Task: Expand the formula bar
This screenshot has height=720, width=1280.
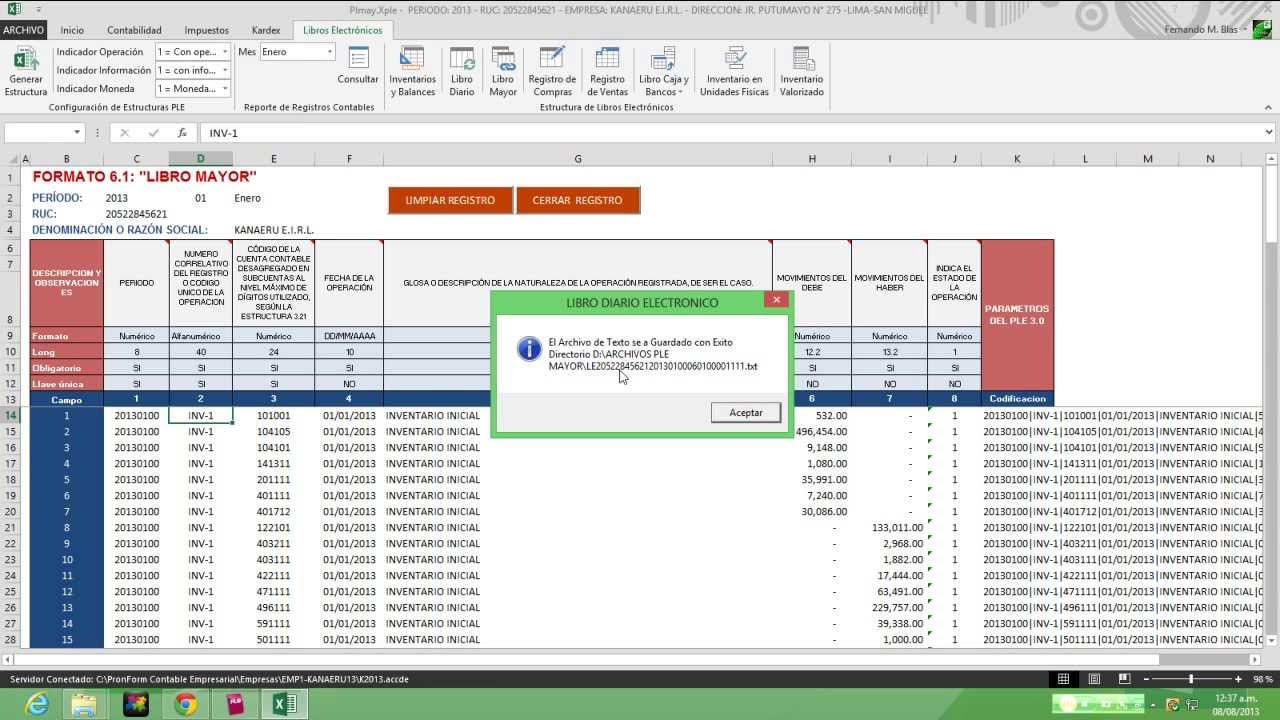Action: click(x=1270, y=132)
